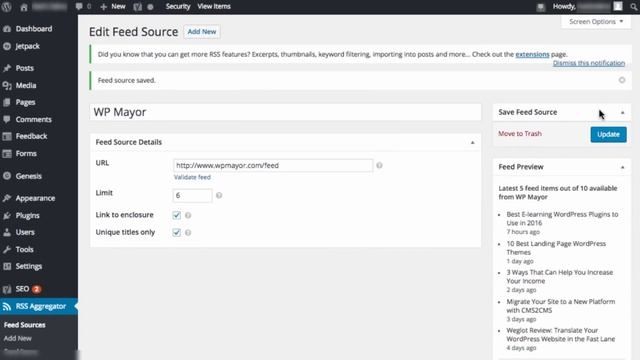Open 10 Best Landing Page WordPress Themes item
The width and height of the screenshot is (640, 360).
click(x=556, y=248)
